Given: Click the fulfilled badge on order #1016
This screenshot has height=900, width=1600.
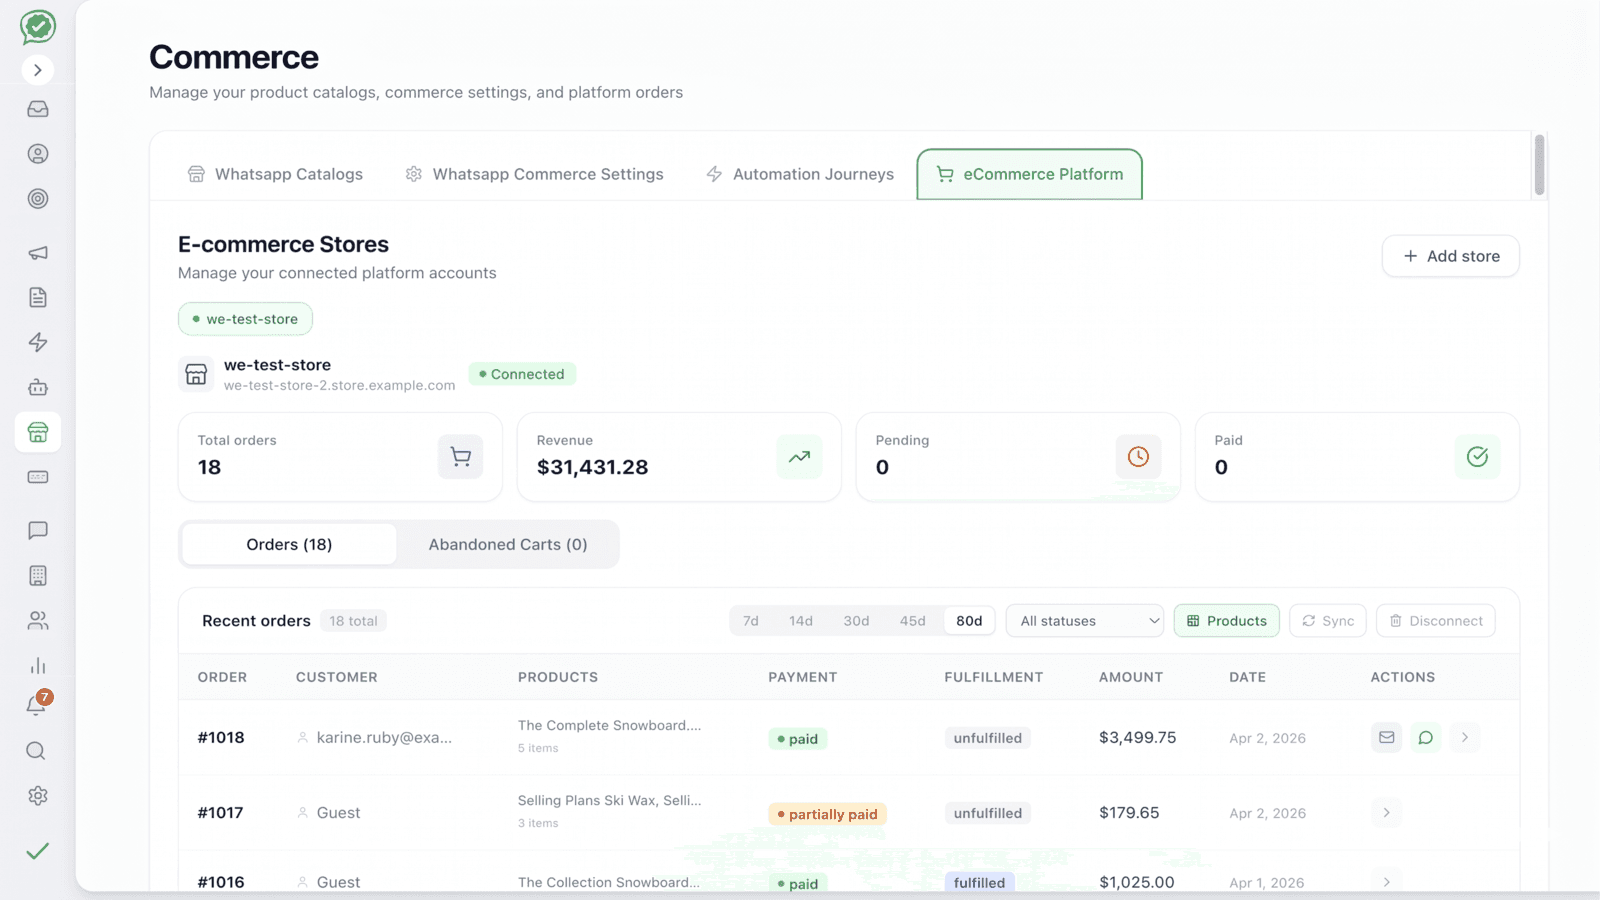Looking at the screenshot, I should (x=979, y=883).
